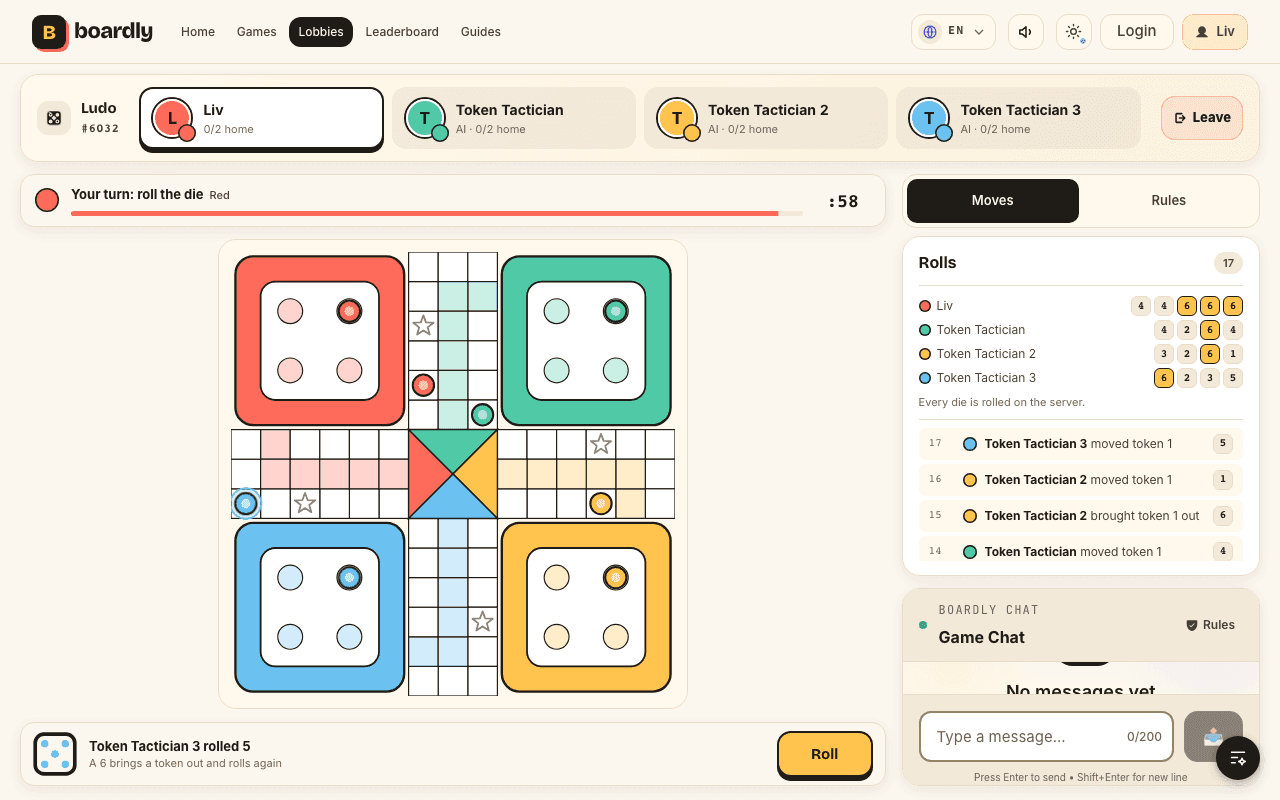The image size is (1280, 800).
Task: Click the blue highlighted token on track
Action: point(246,503)
